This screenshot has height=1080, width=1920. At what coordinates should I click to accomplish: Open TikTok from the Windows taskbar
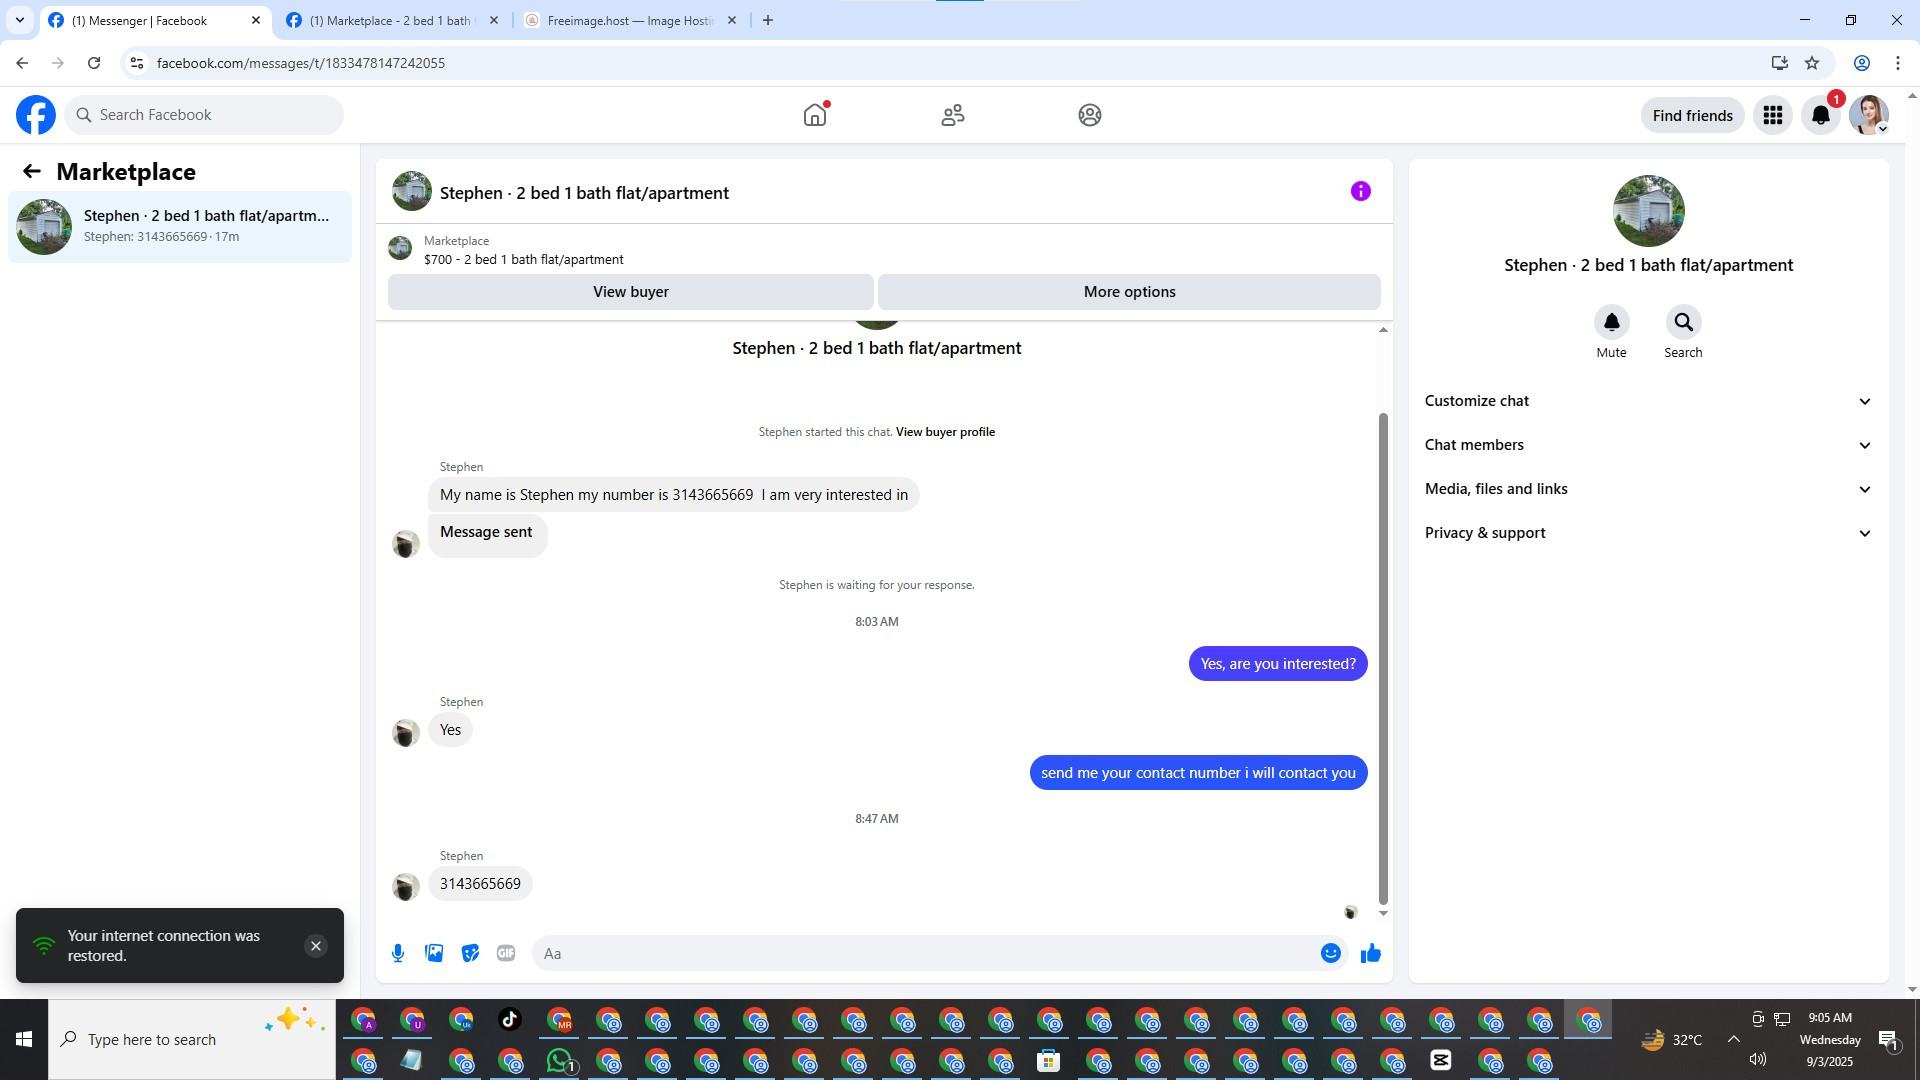[510, 1020]
